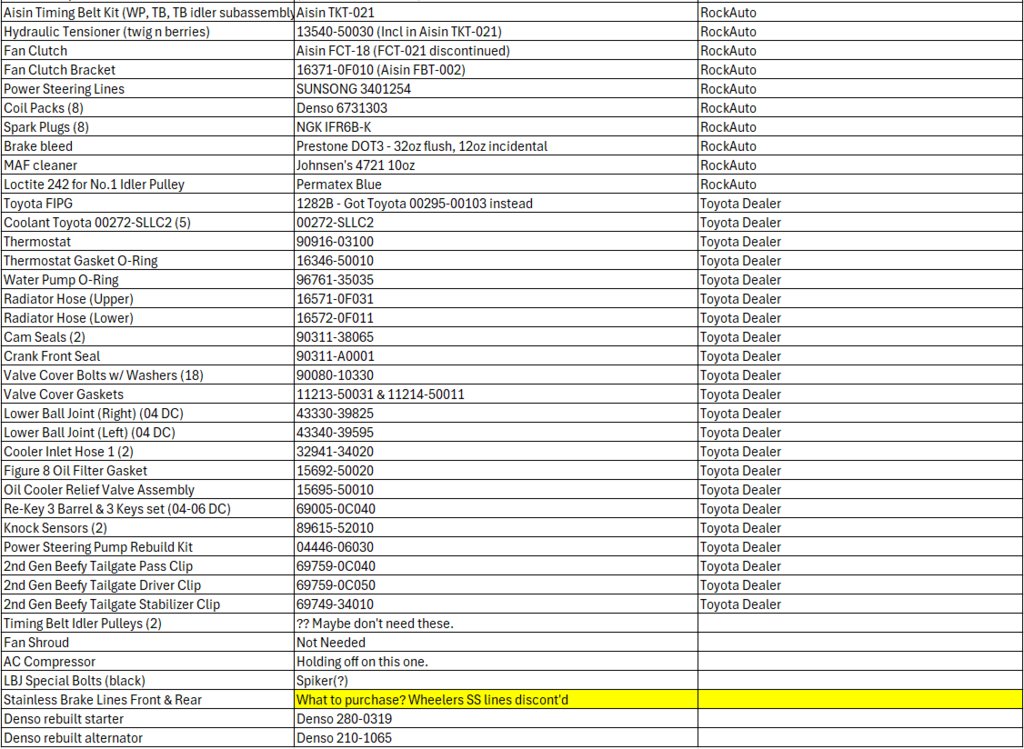Select the '16371-0F010 (Aisin FBT-002)' cell

496,69
